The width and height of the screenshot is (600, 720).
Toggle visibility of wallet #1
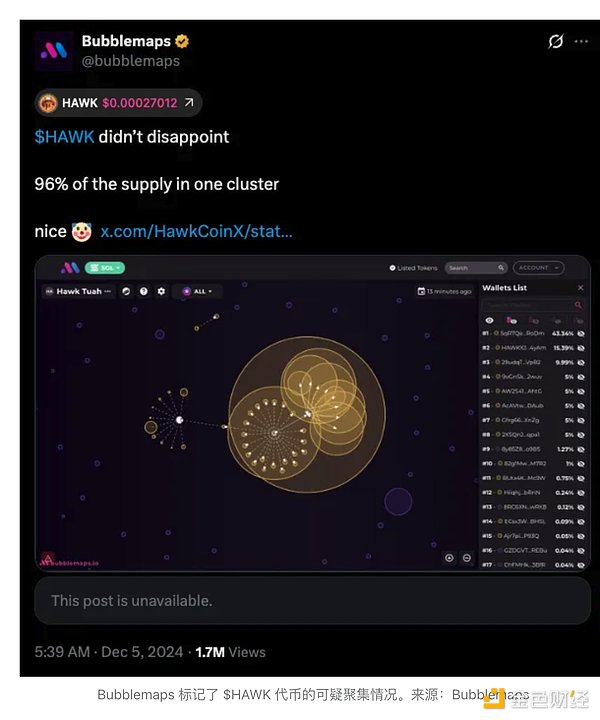(581, 333)
